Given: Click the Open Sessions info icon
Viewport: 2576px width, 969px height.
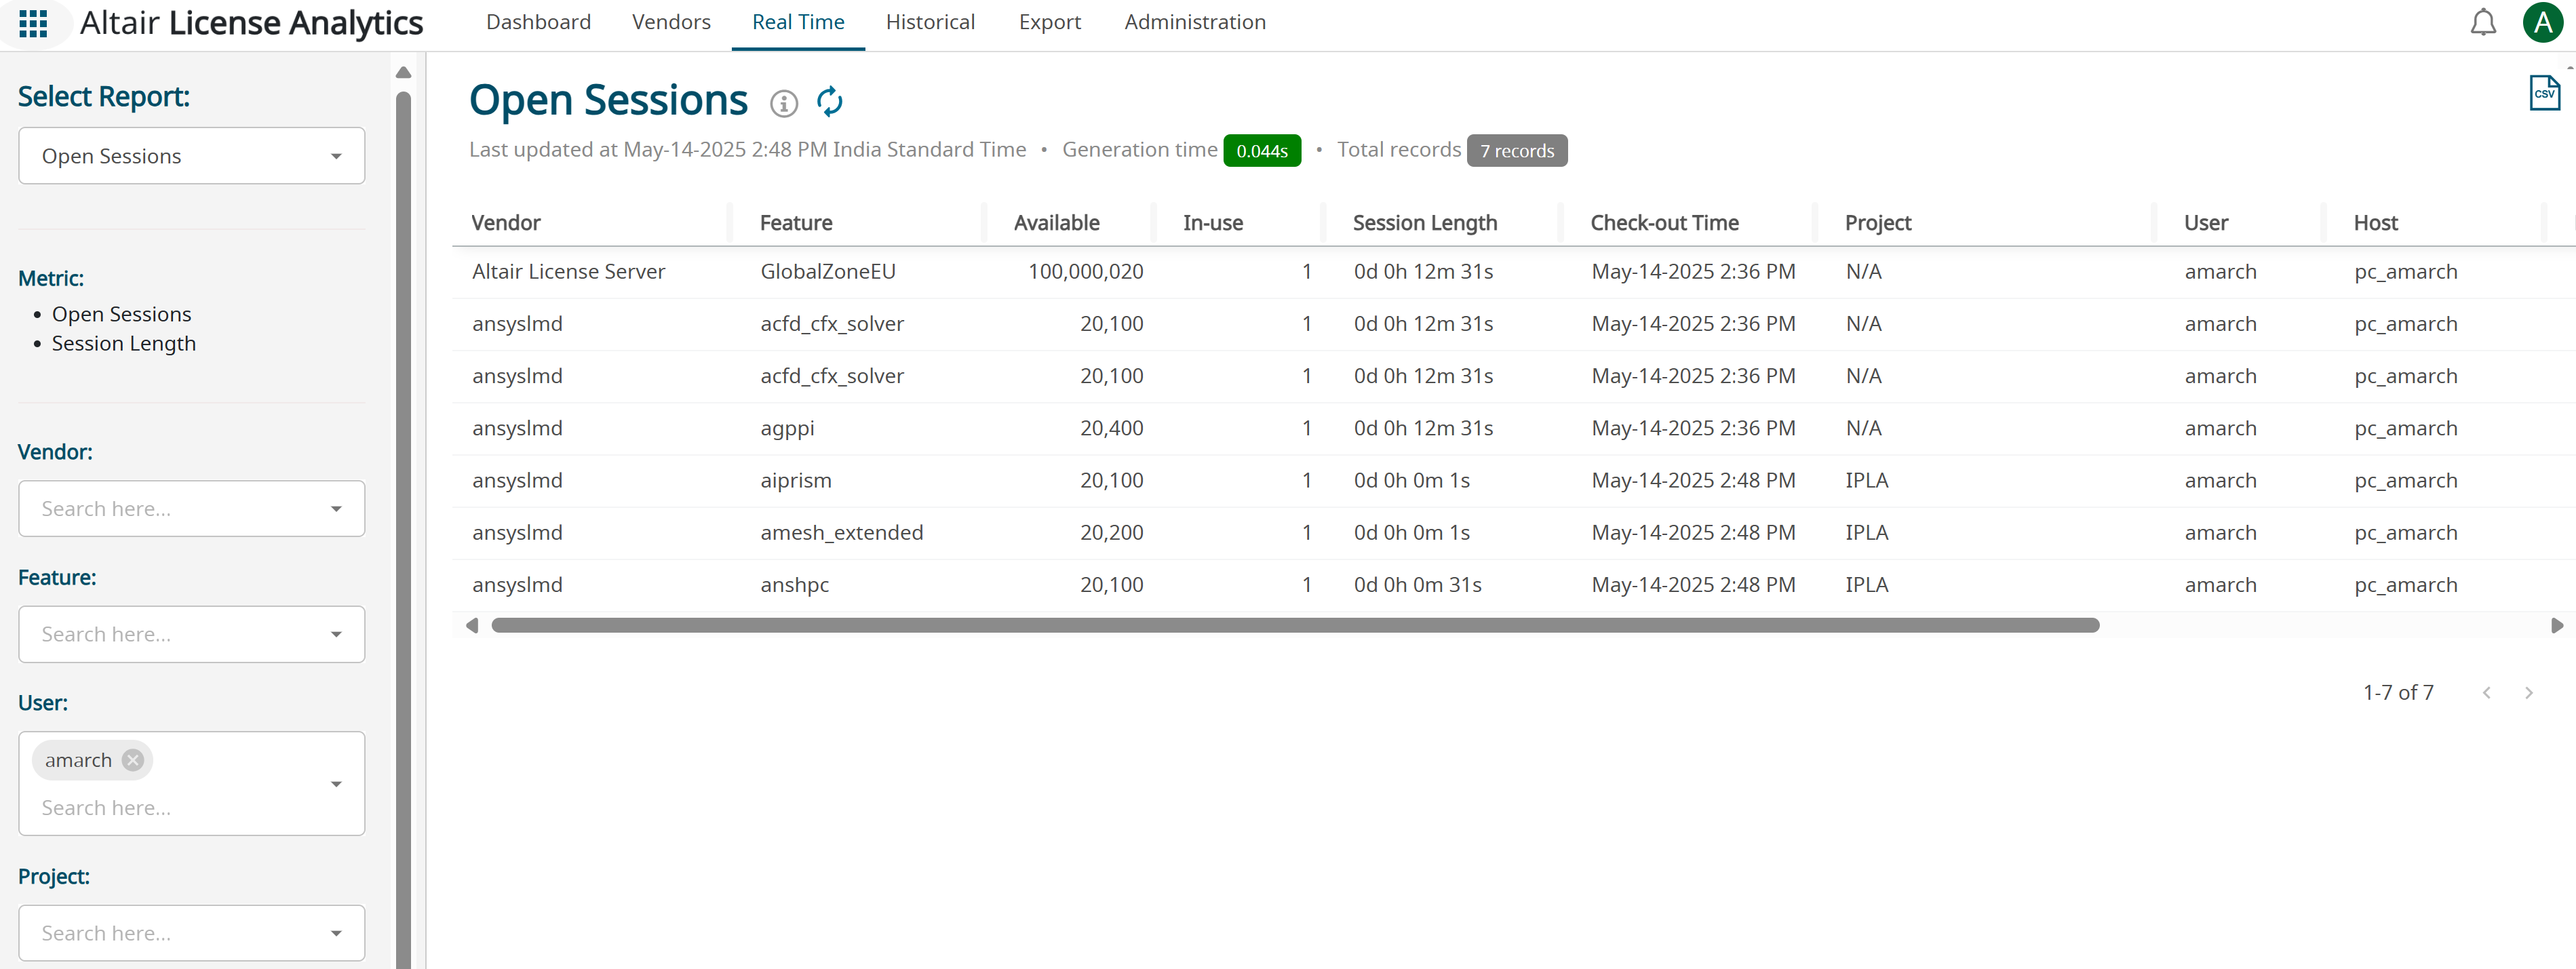Looking at the screenshot, I should point(783,103).
